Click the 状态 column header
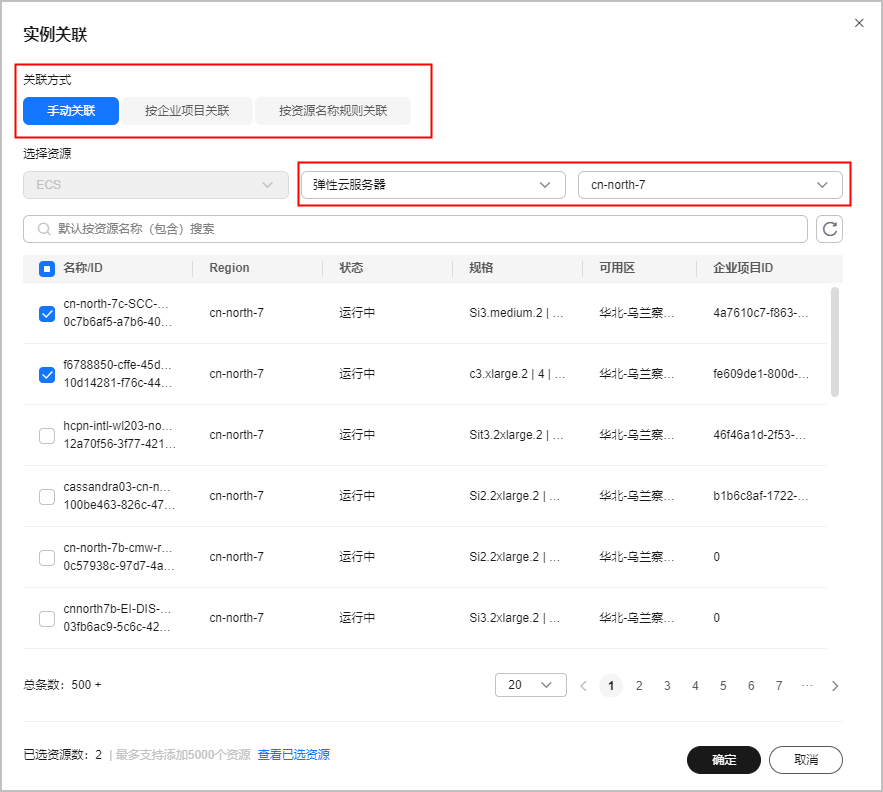Viewport: 883px width, 792px height. click(x=351, y=268)
